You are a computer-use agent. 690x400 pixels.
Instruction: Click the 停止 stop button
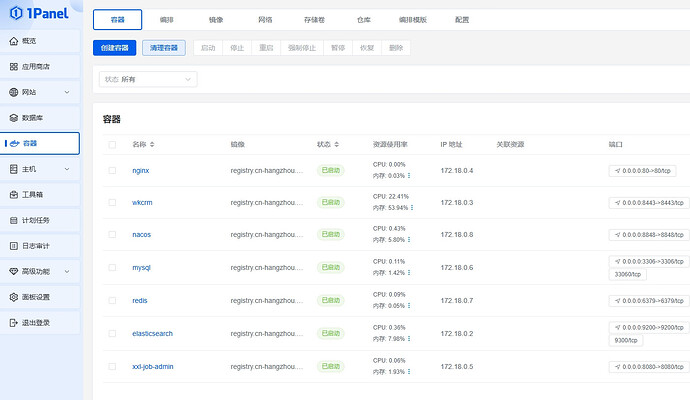tap(237, 48)
